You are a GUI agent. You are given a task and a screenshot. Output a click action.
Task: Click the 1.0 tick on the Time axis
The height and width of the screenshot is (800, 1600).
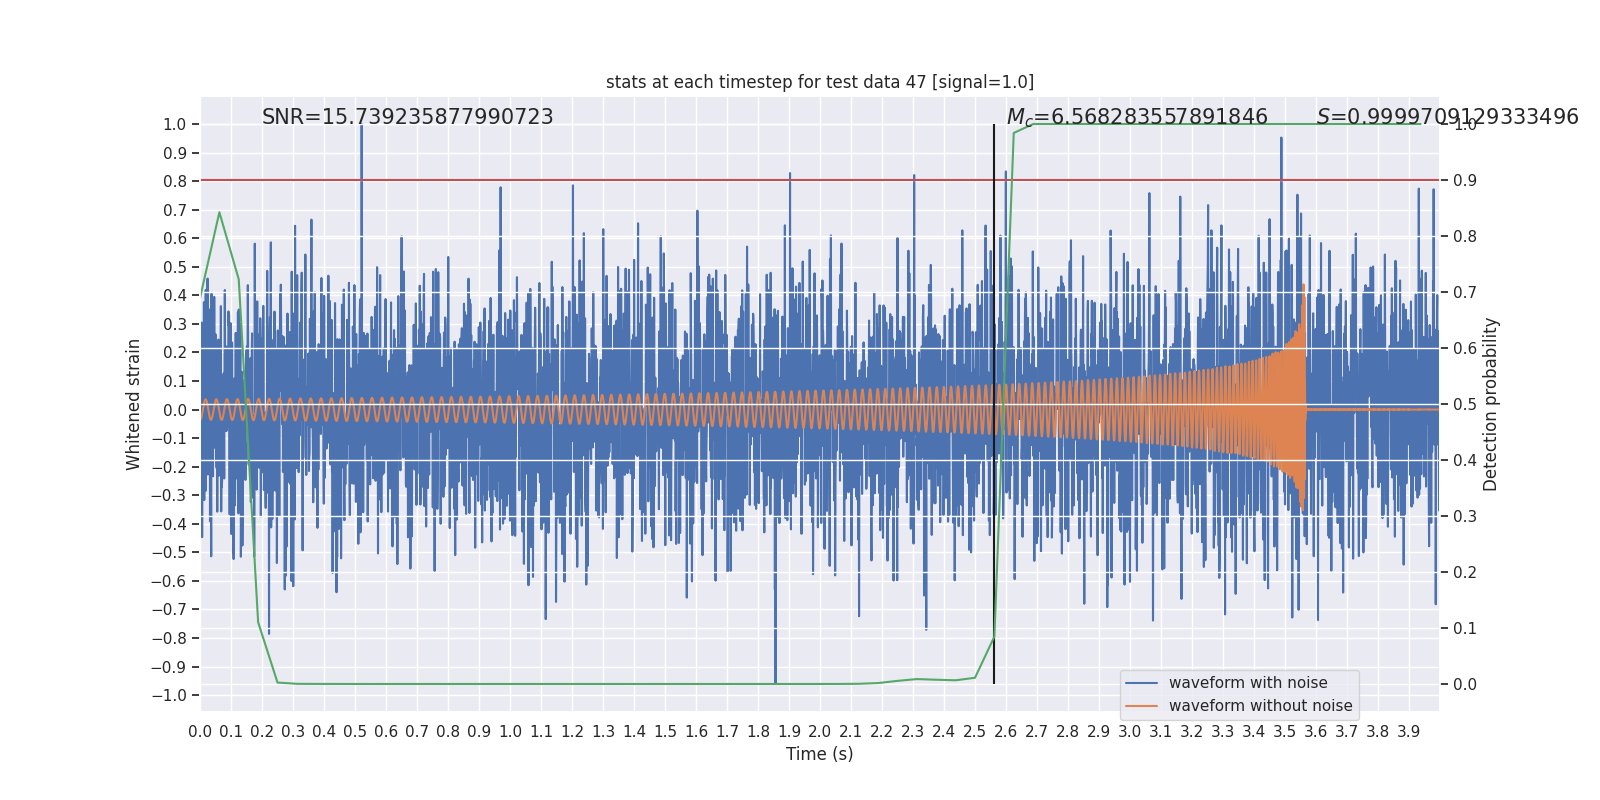point(510,732)
